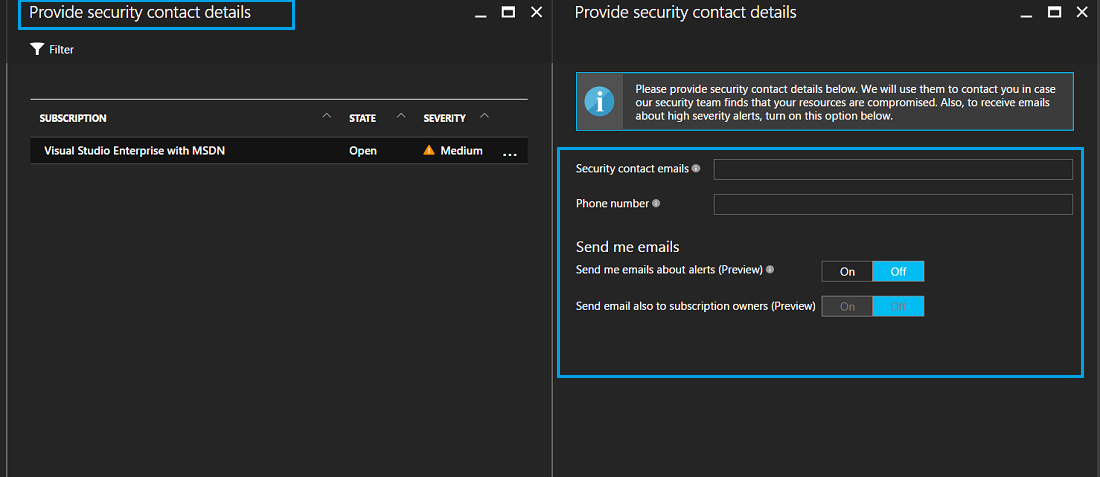Click the Filter funnel icon
This screenshot has height=477, width=1100.
[37, 49]
